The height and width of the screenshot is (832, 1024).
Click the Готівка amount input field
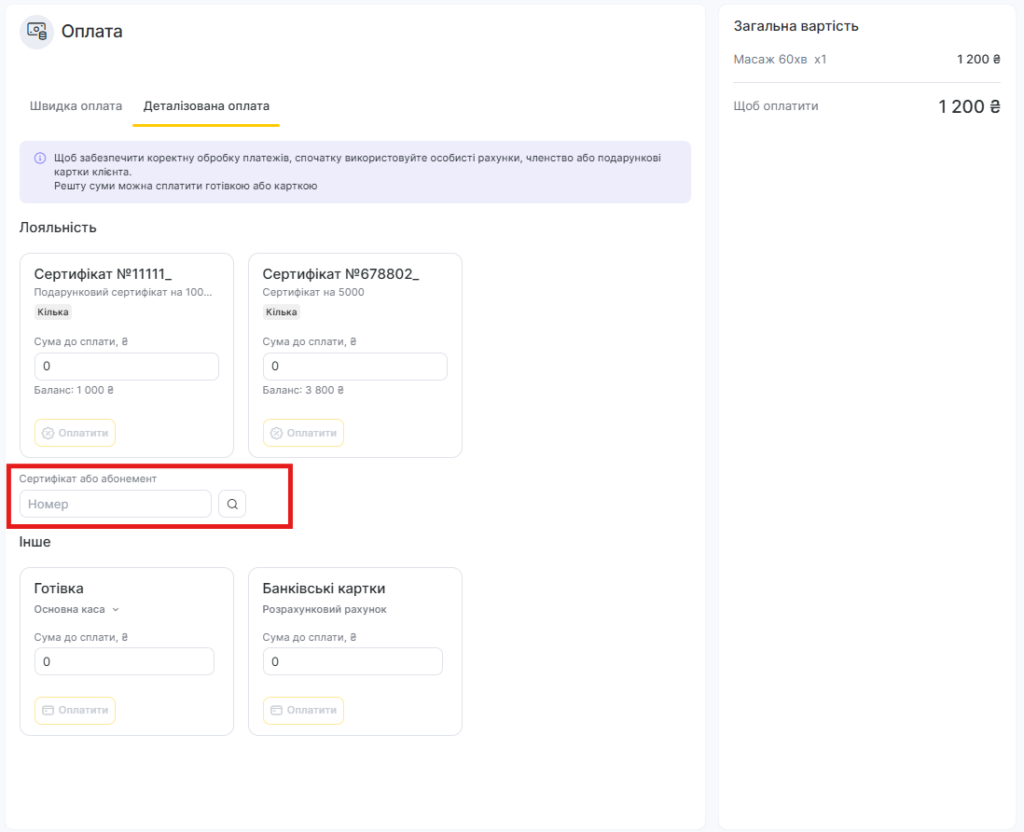[x=124, y=662]
